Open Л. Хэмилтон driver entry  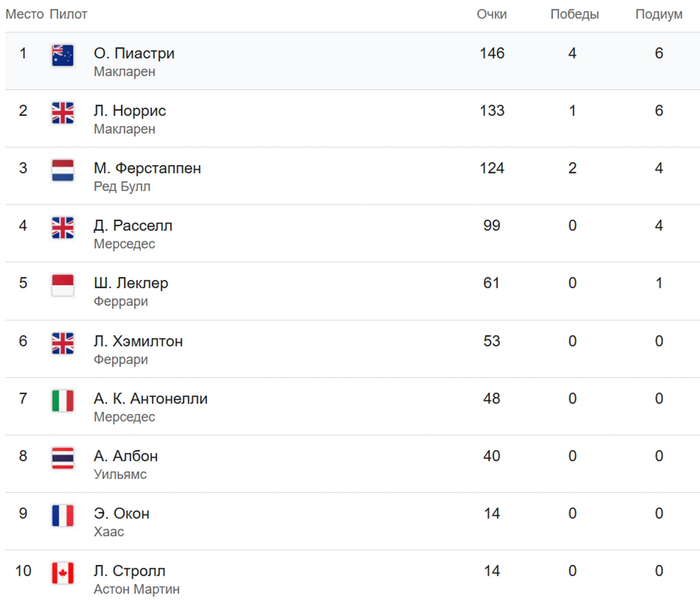(x=138, y=341)
